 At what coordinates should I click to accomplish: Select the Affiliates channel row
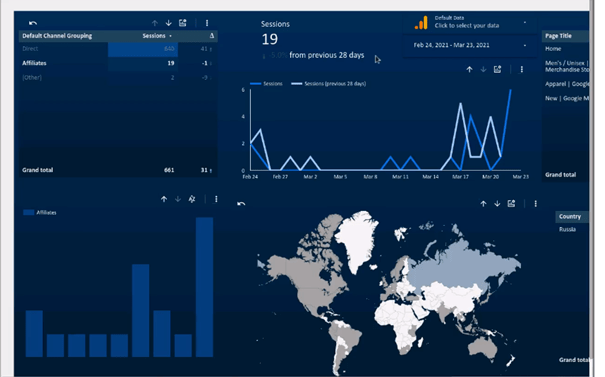118,63
